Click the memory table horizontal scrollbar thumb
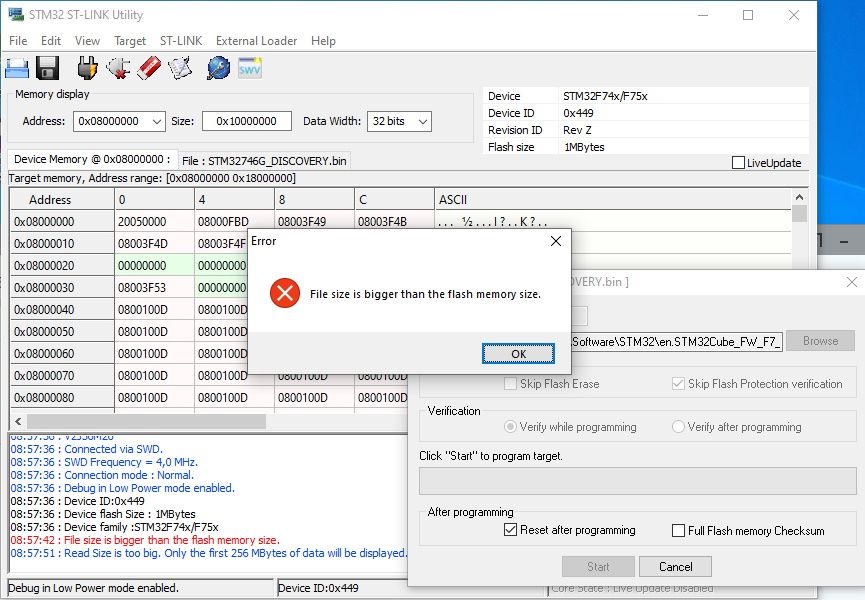 click(x=146, y=422)
